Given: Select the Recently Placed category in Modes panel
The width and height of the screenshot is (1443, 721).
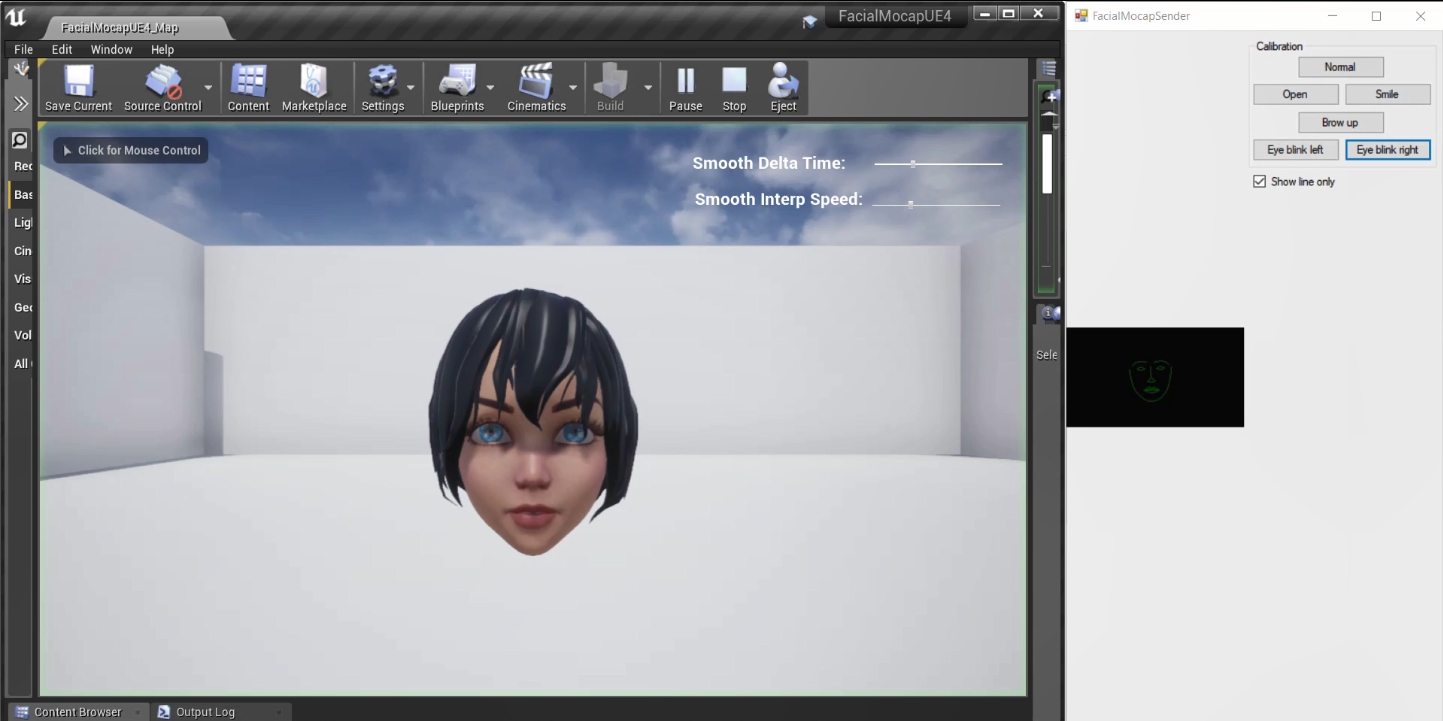Looking at the screenshot, I should click(x=21, y=166).
